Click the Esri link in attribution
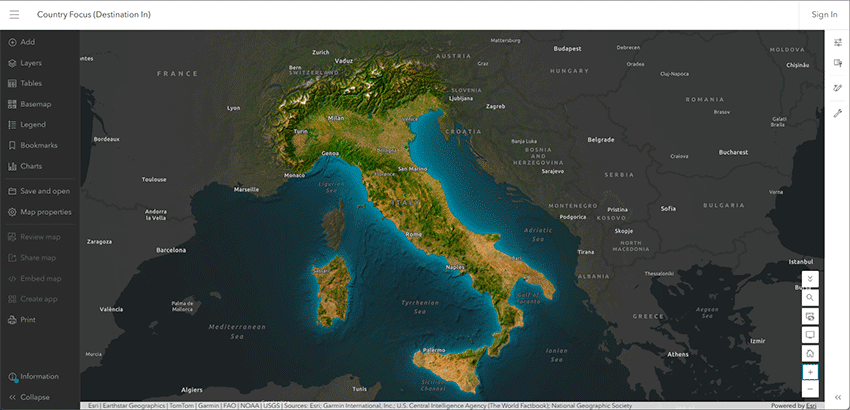Image resolution: width=850 pixels, height=410 pixels. click(813, 406)
